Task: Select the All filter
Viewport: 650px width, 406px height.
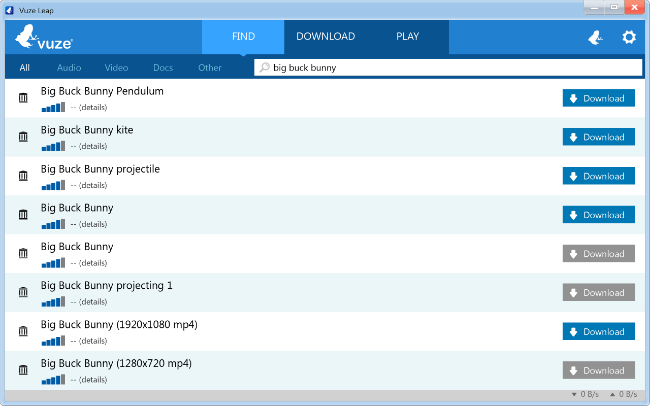Action: (x=24, y=68)
